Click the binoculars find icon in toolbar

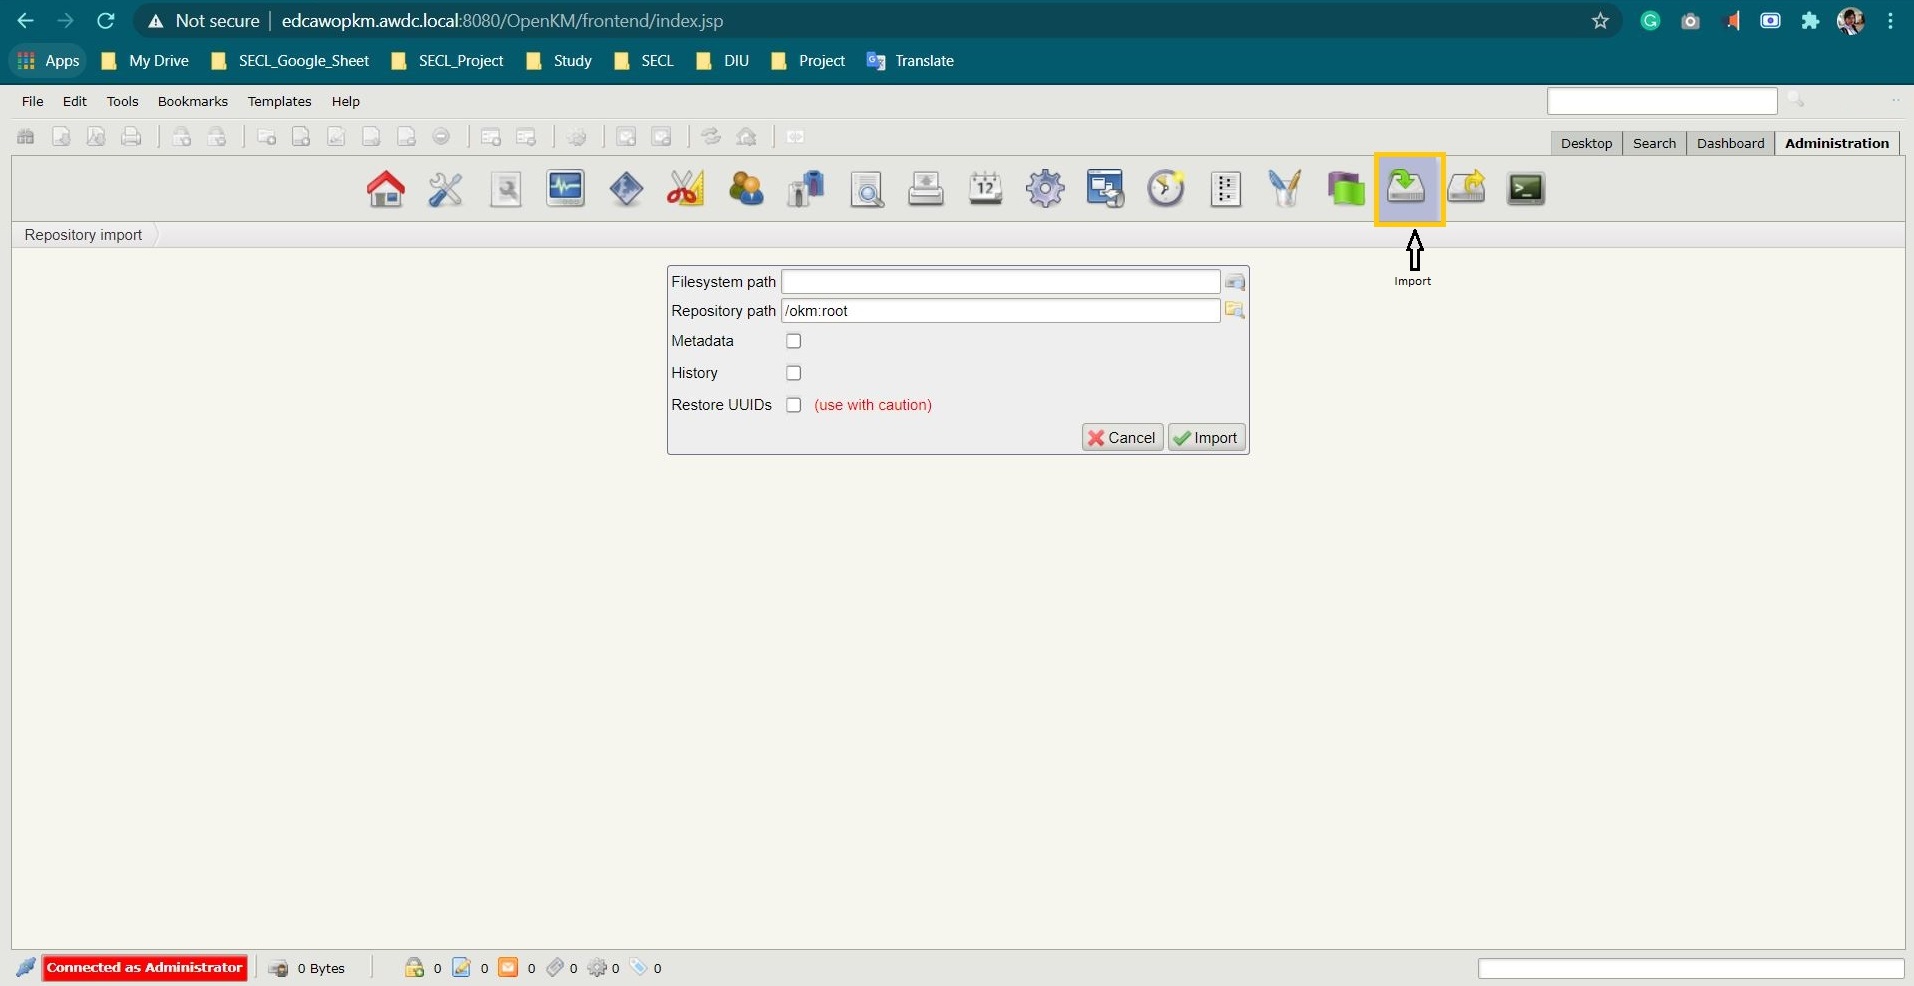click(26, 137)
